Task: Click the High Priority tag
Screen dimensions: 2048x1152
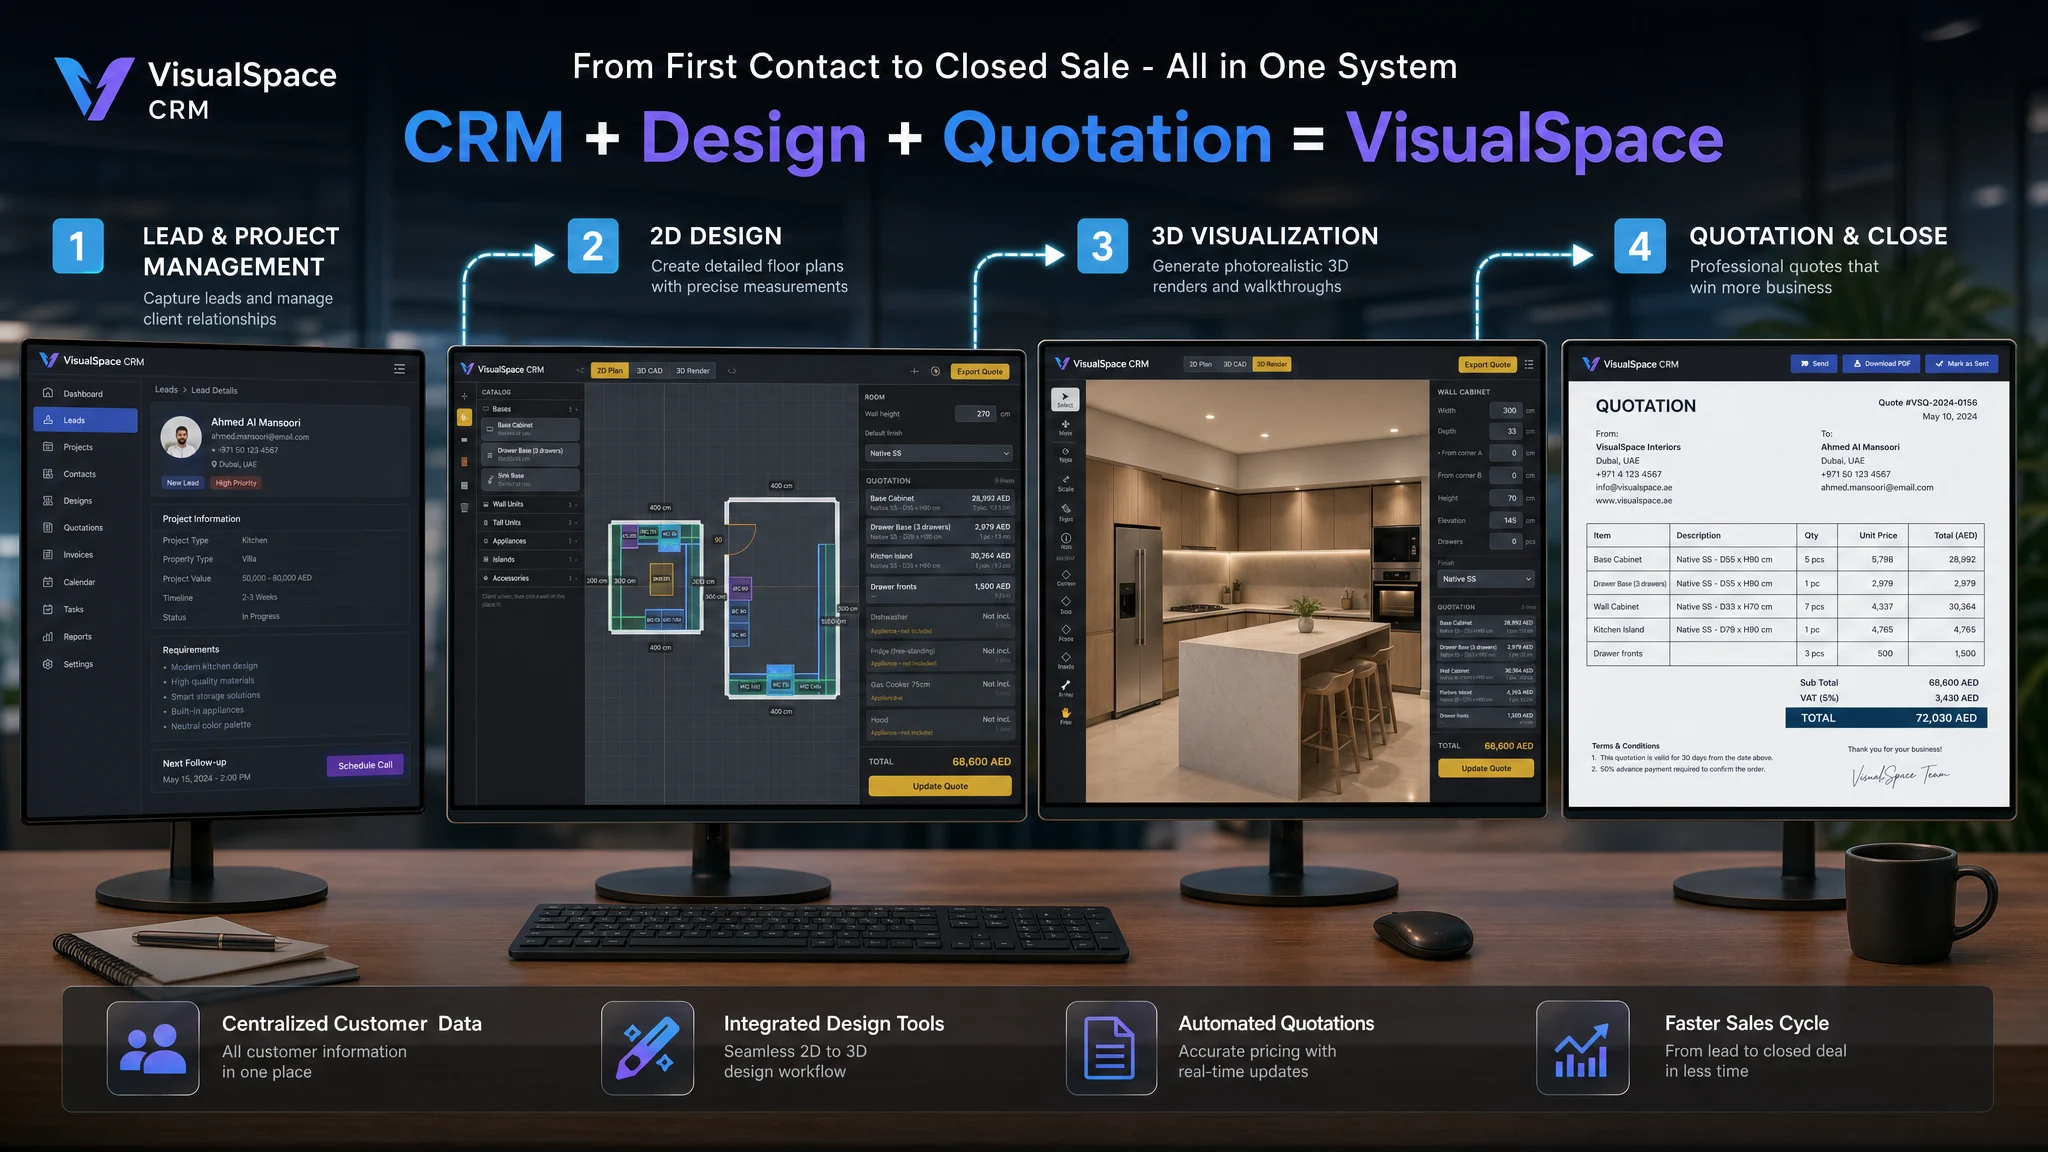Action: point(236,483)
